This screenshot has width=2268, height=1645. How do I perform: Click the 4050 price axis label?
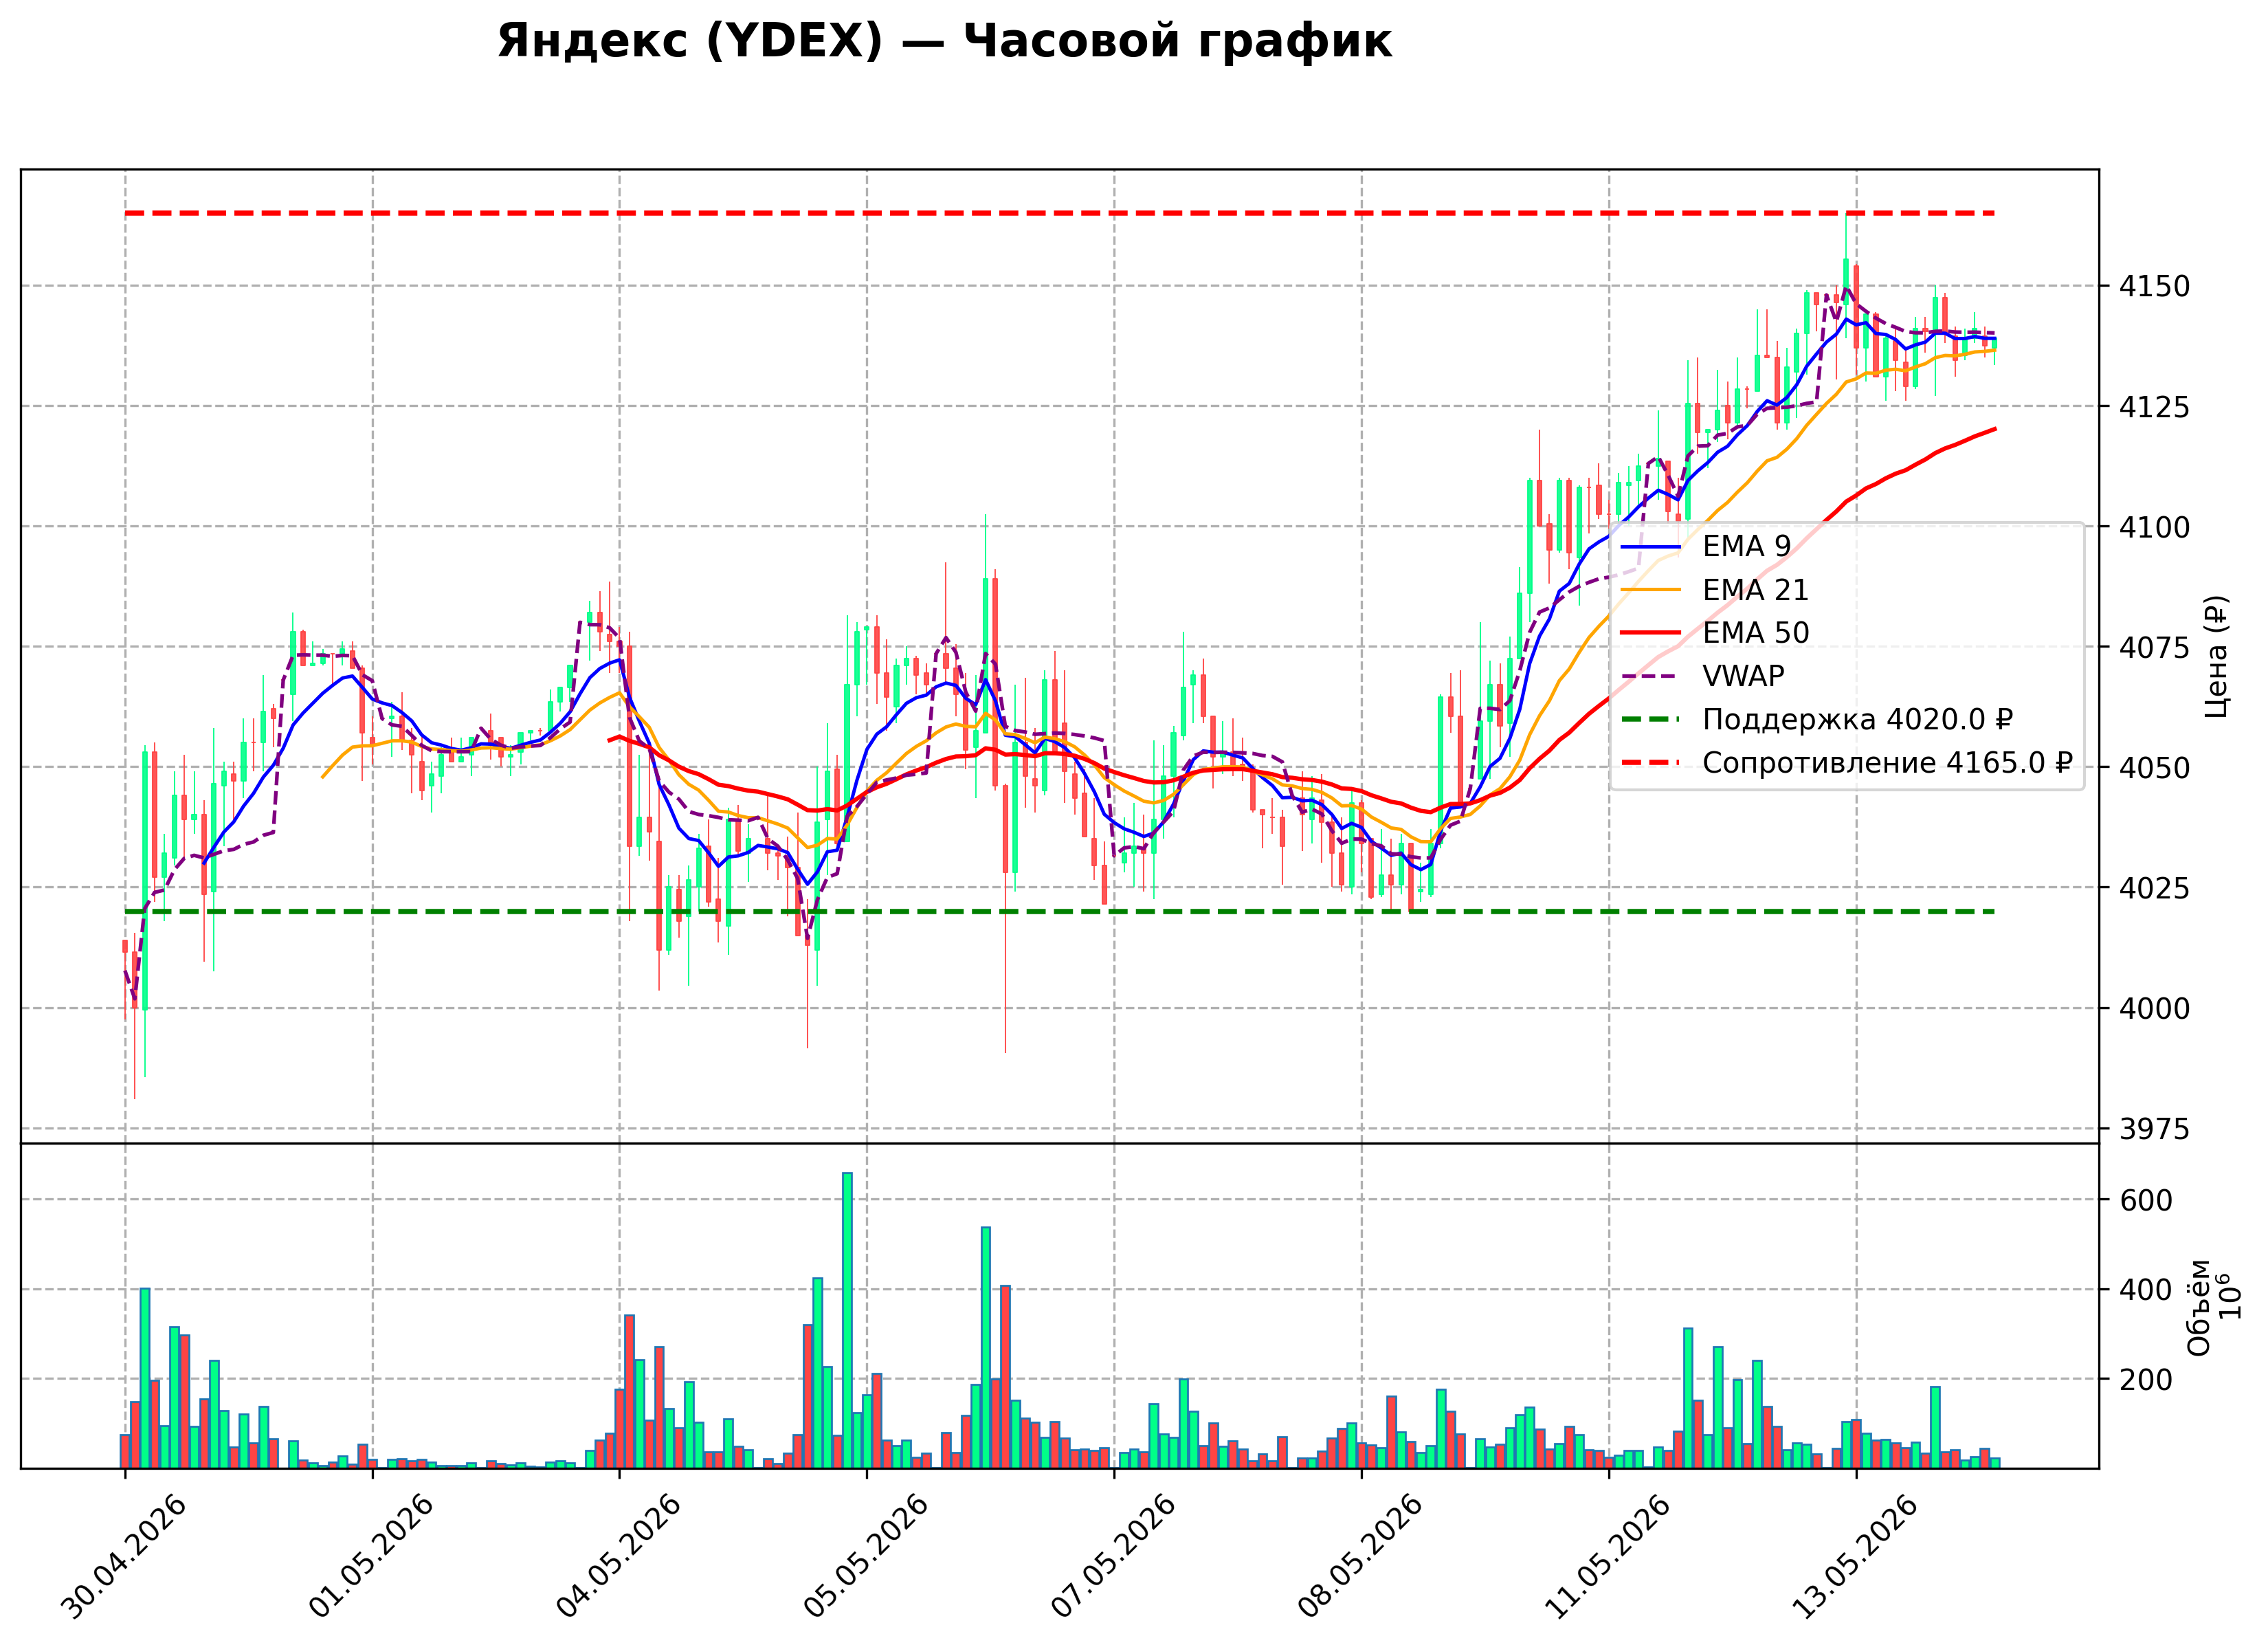pyautogui.click(x=2155, y=768)
